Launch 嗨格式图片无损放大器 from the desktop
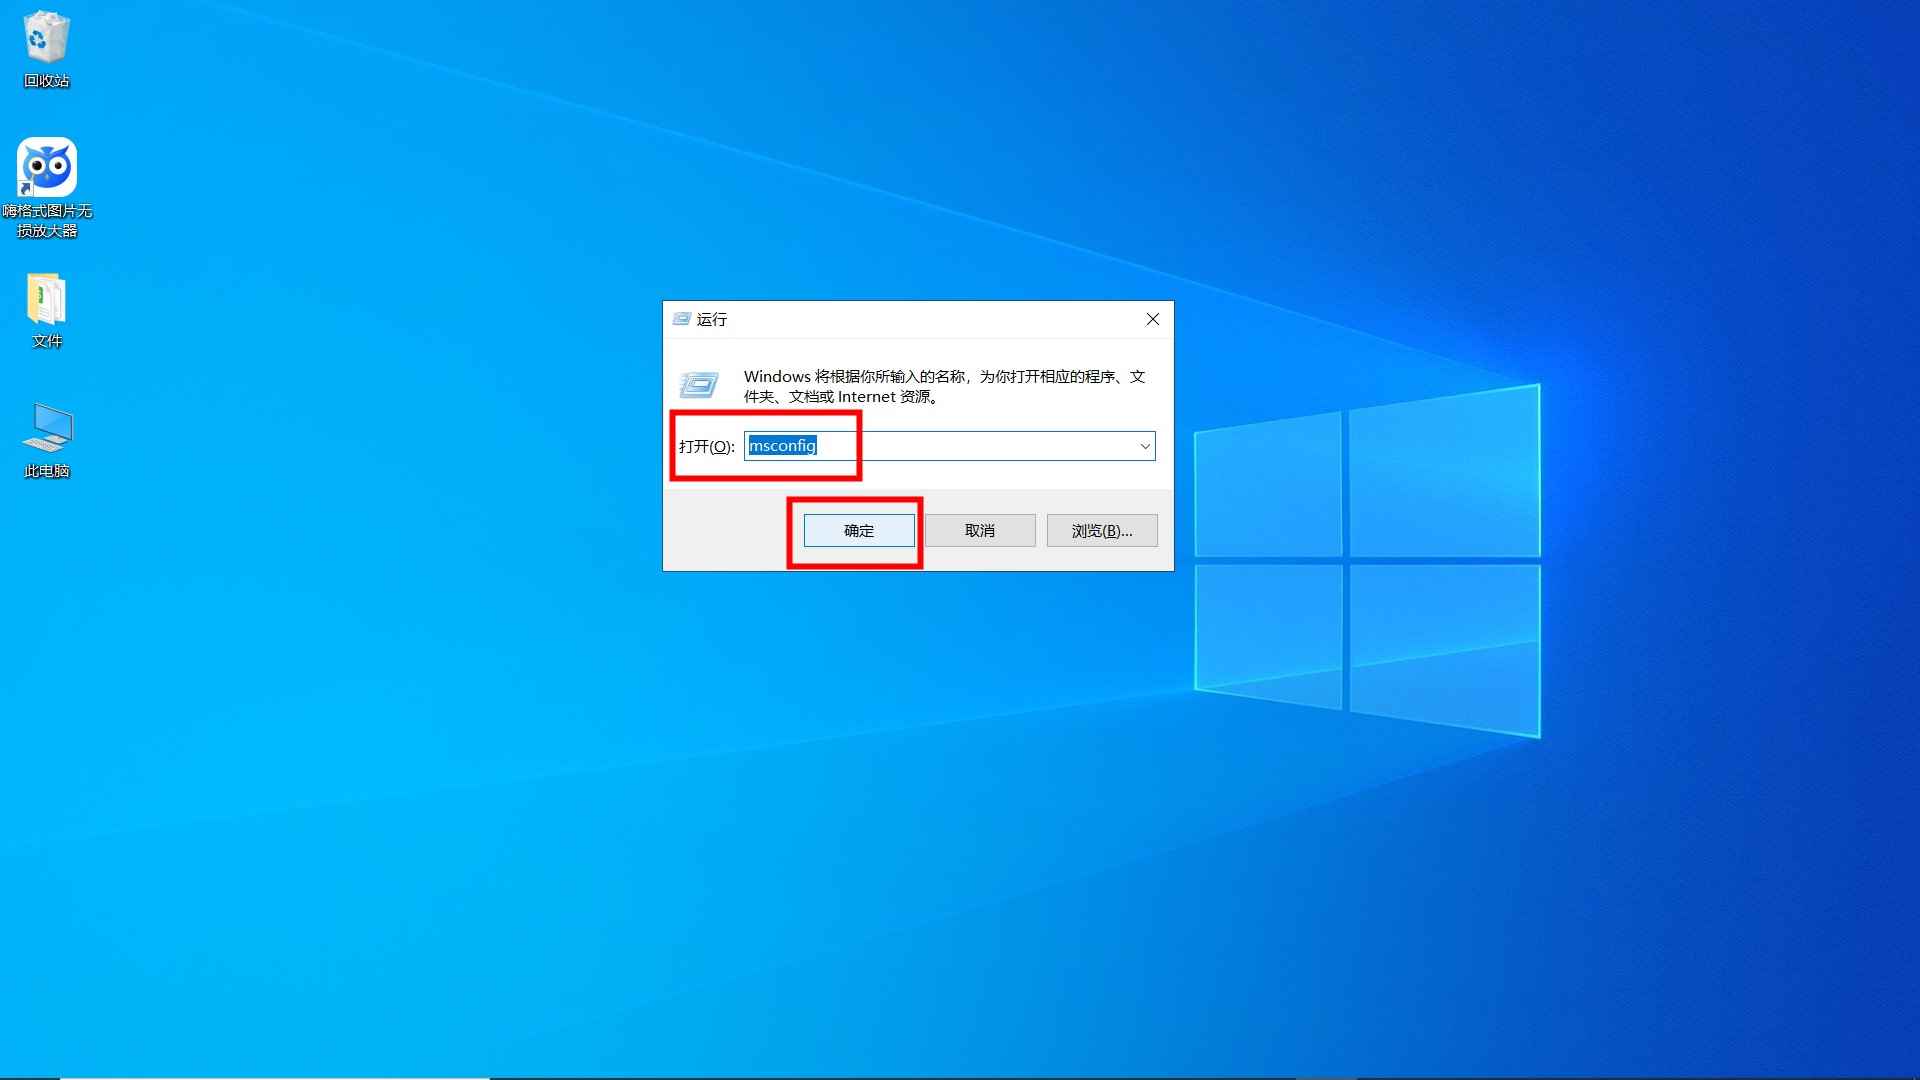1920x1080 pixels. point(46,165)
